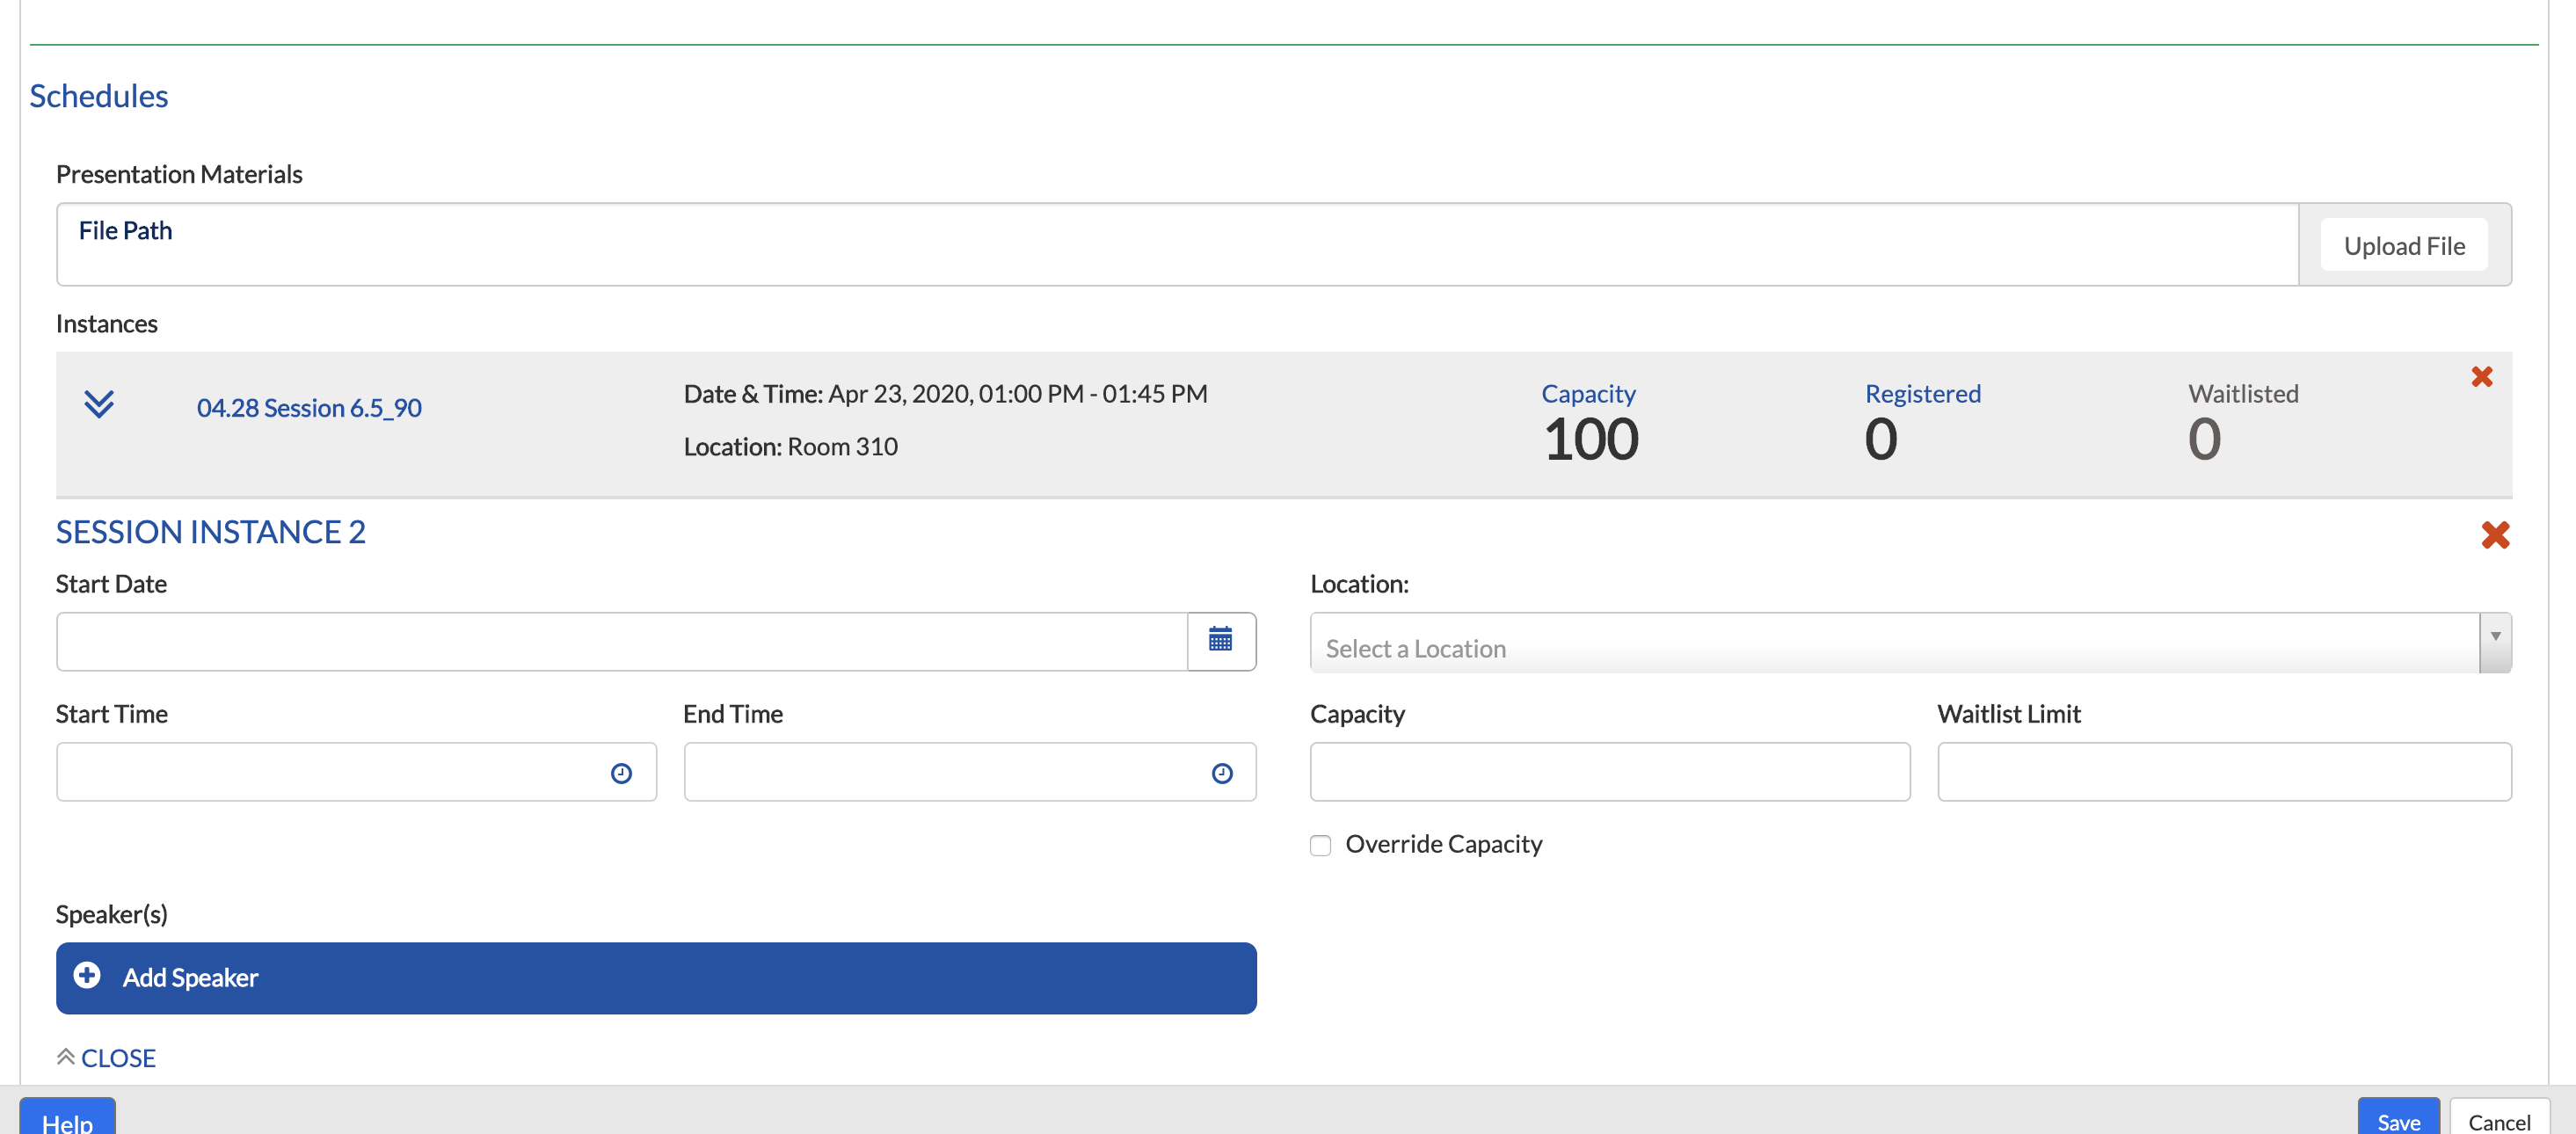The width and height of the screenshot is (2576, 1134).
Task: Open the End Time clock picker
Action: [1221, 772]
